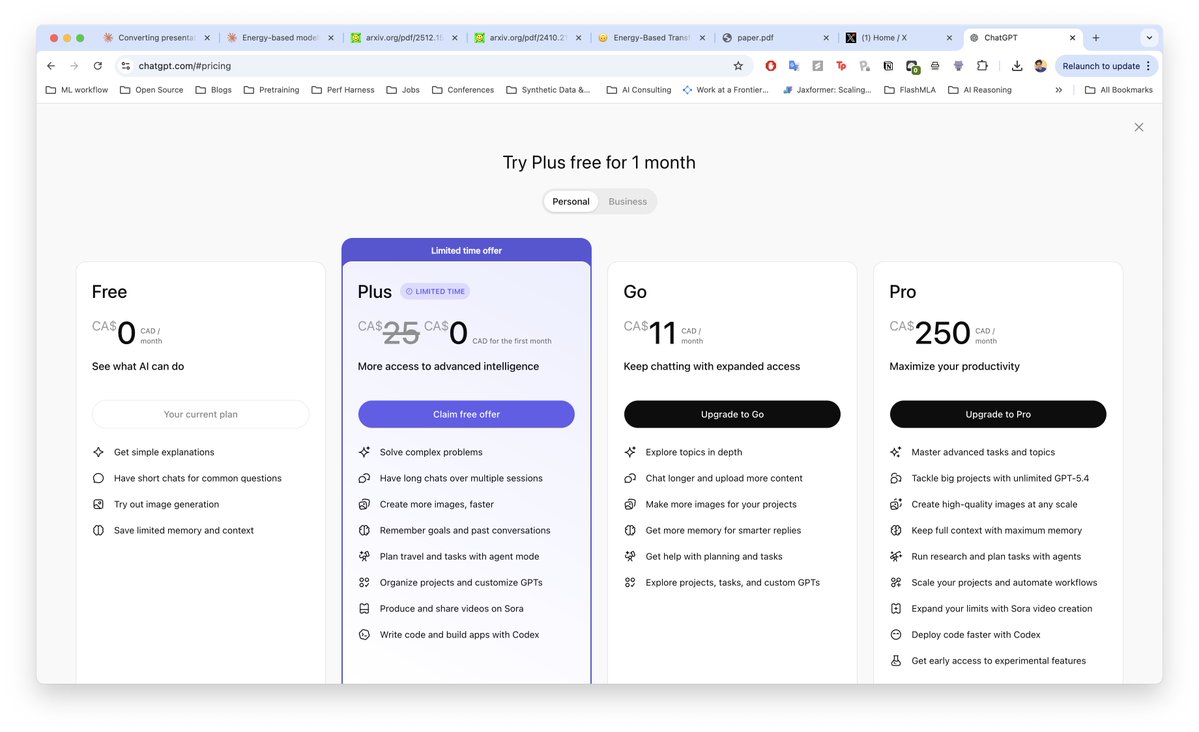The height and width of the screenshot is (732, 1199).
Task: Open the new tab plus button
Action: click(x=1096, y=37)
